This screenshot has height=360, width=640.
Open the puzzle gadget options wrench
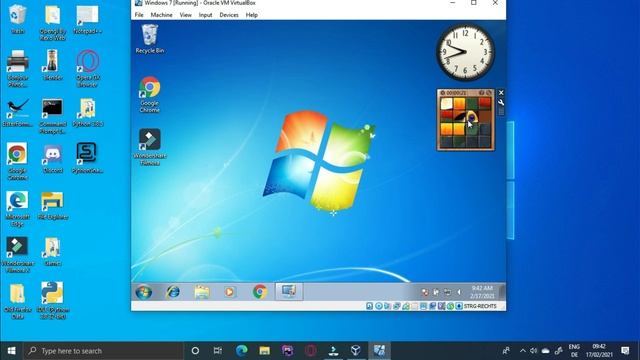click(x=501, y=102)
